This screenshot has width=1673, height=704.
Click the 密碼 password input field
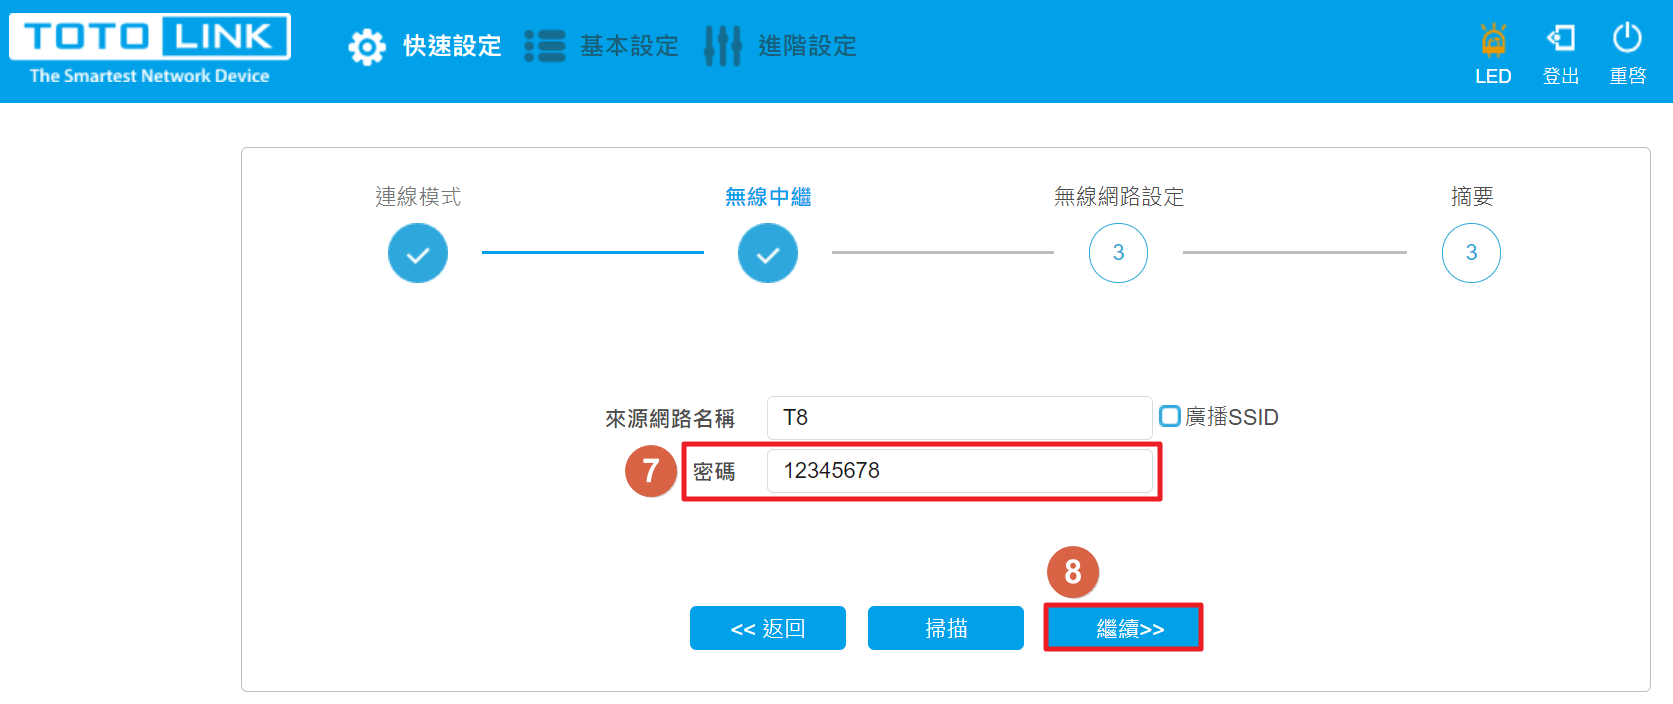tap(960, 471)
